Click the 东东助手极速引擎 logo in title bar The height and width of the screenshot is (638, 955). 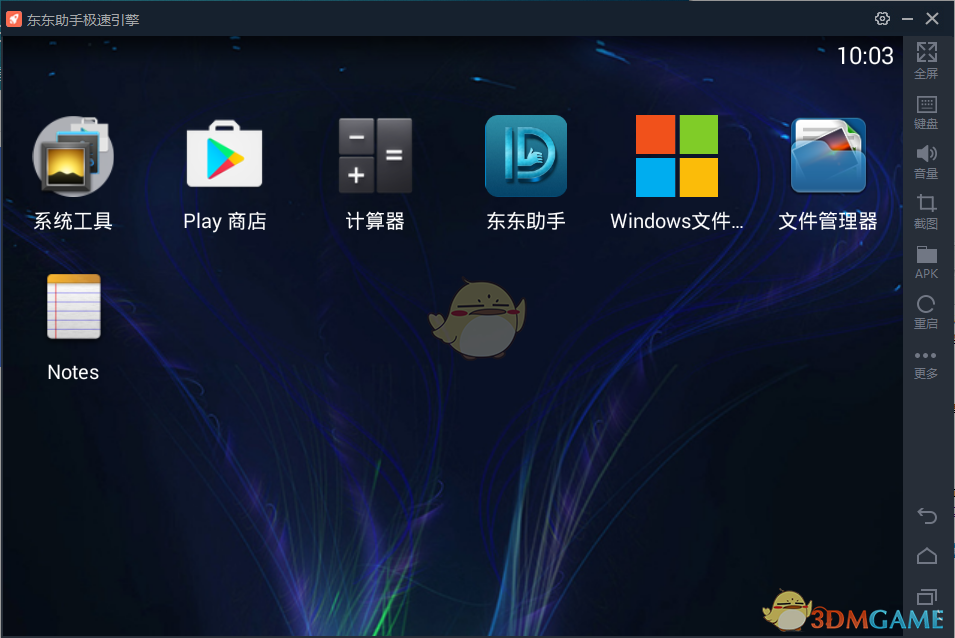coord(14,19)
